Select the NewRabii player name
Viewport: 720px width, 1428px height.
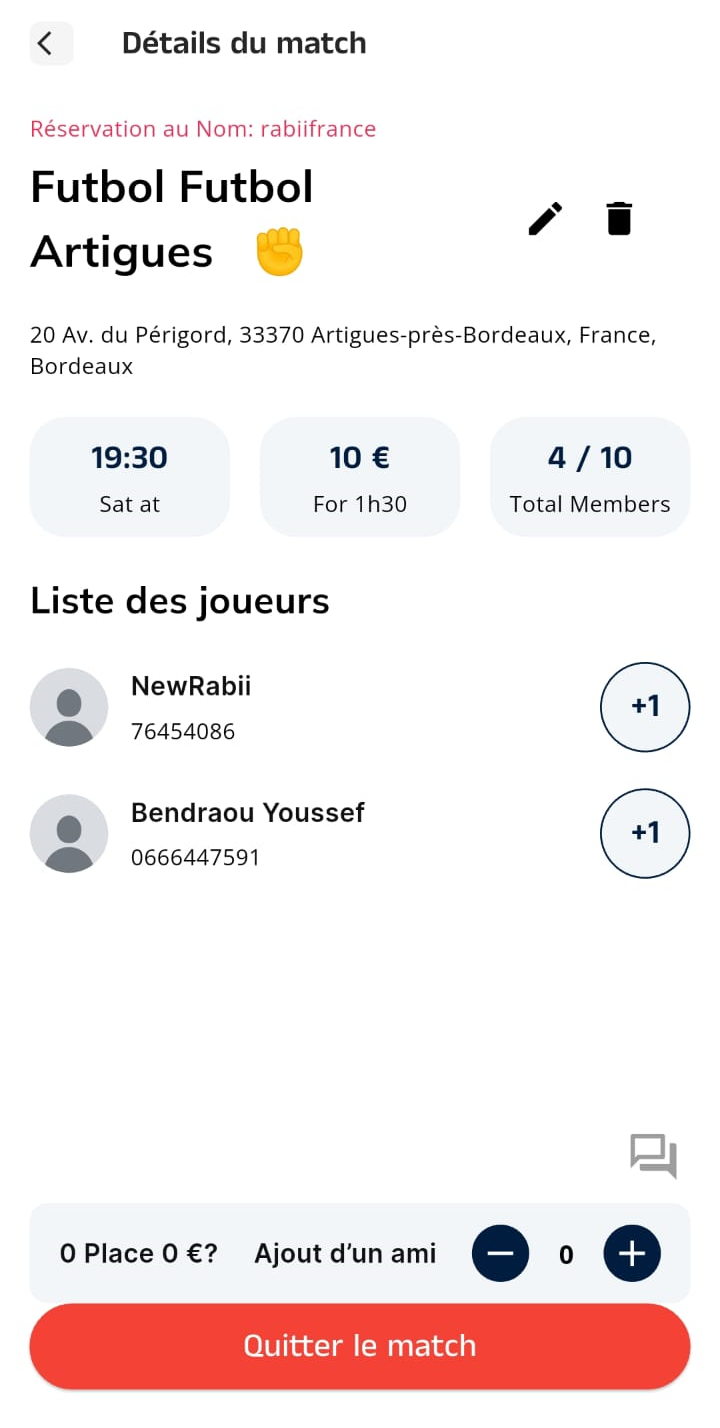[191, 686]
